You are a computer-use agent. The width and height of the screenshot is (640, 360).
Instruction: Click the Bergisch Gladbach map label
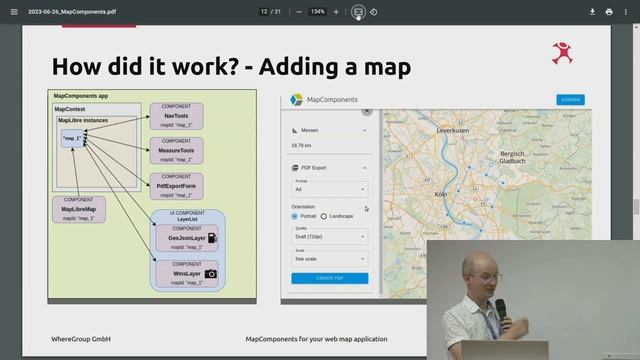click(x=512, y=158)
